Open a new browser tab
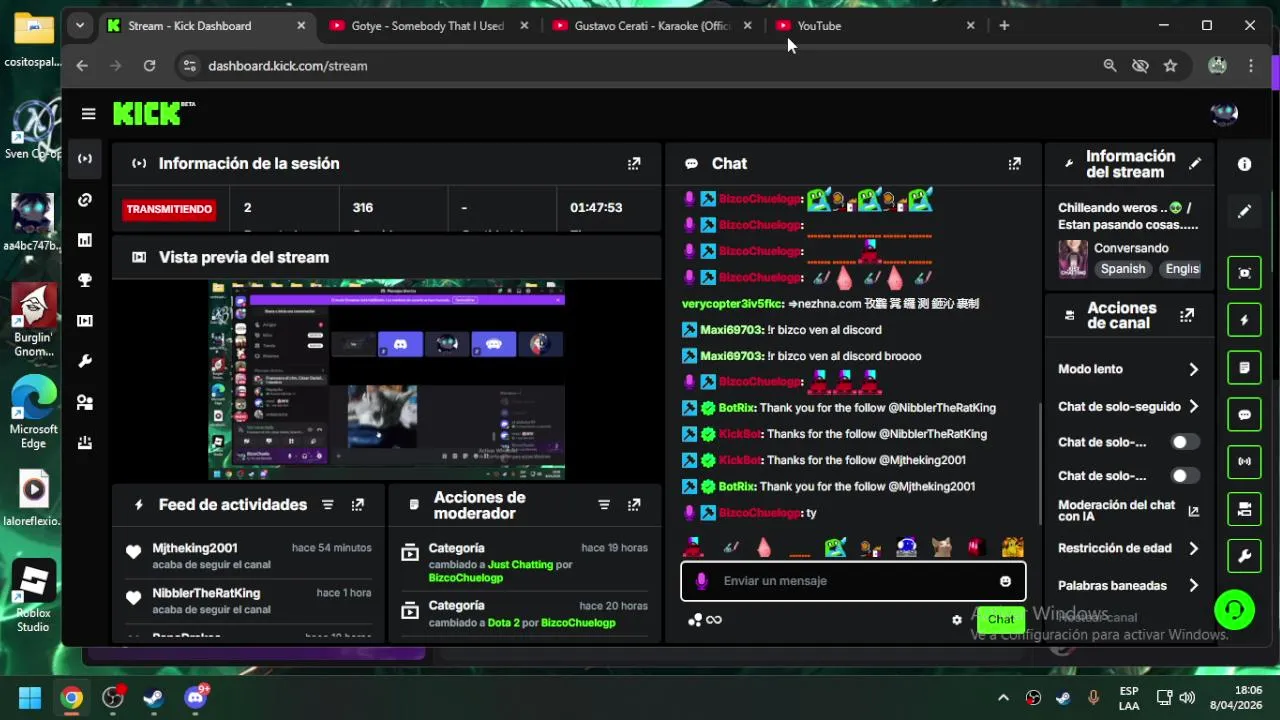 (1004, 26)
